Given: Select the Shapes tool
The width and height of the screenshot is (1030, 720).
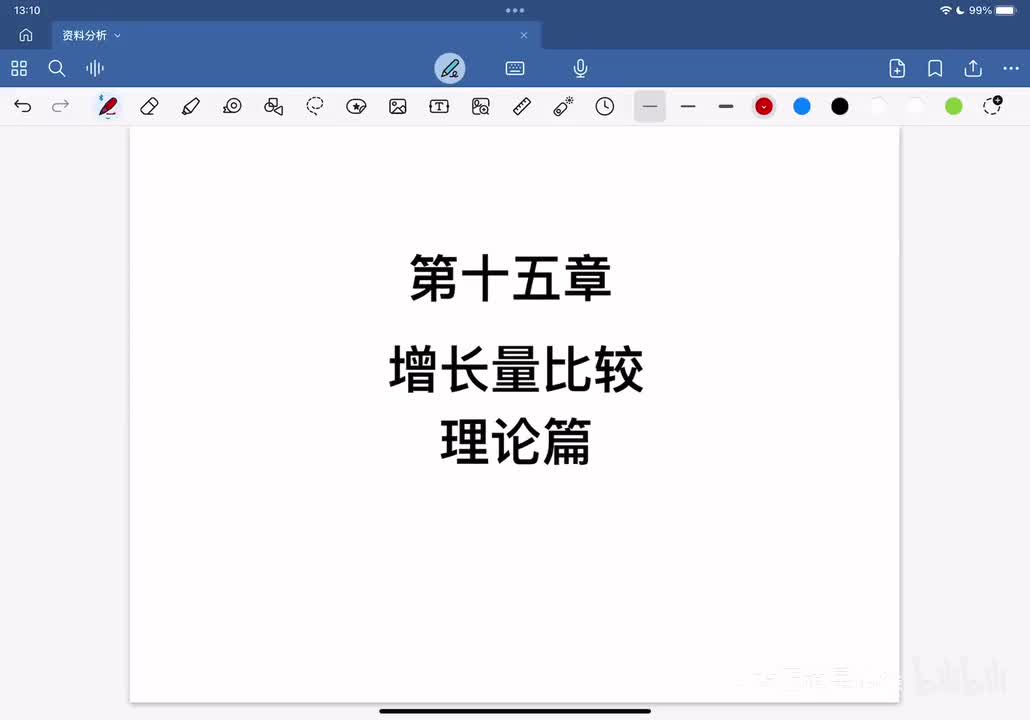Looking at the screenshot, I should point(273,106).
